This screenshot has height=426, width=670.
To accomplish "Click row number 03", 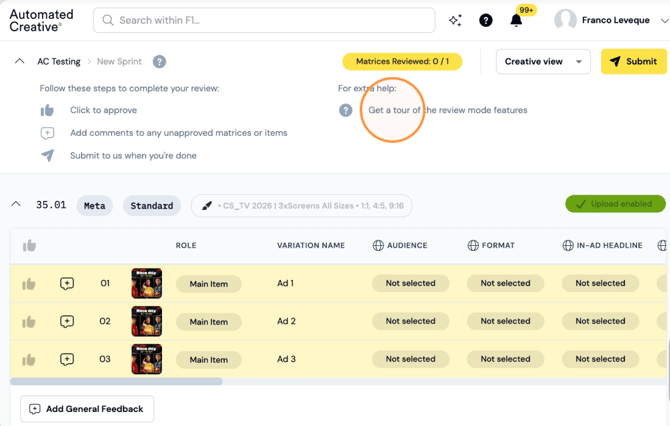I will (105, 359).
